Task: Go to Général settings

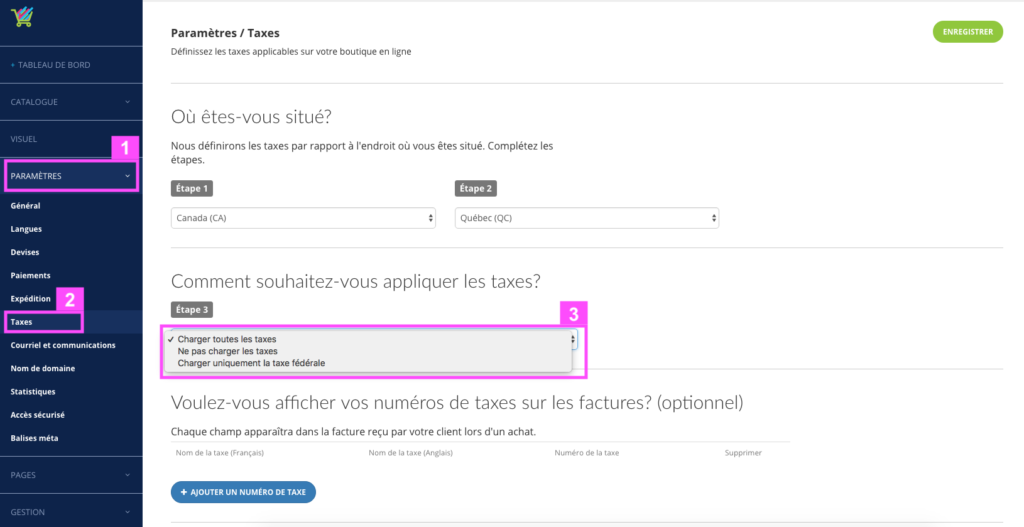Action: pyautogui.click(x=25, y=206)
